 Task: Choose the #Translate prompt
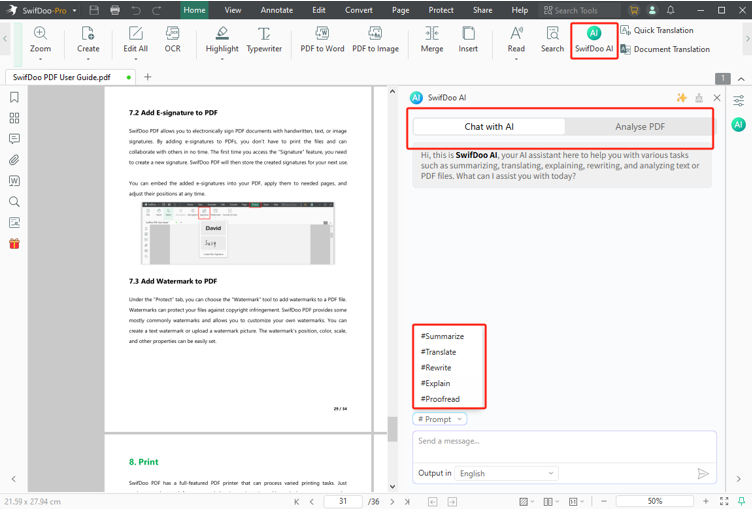438,352
